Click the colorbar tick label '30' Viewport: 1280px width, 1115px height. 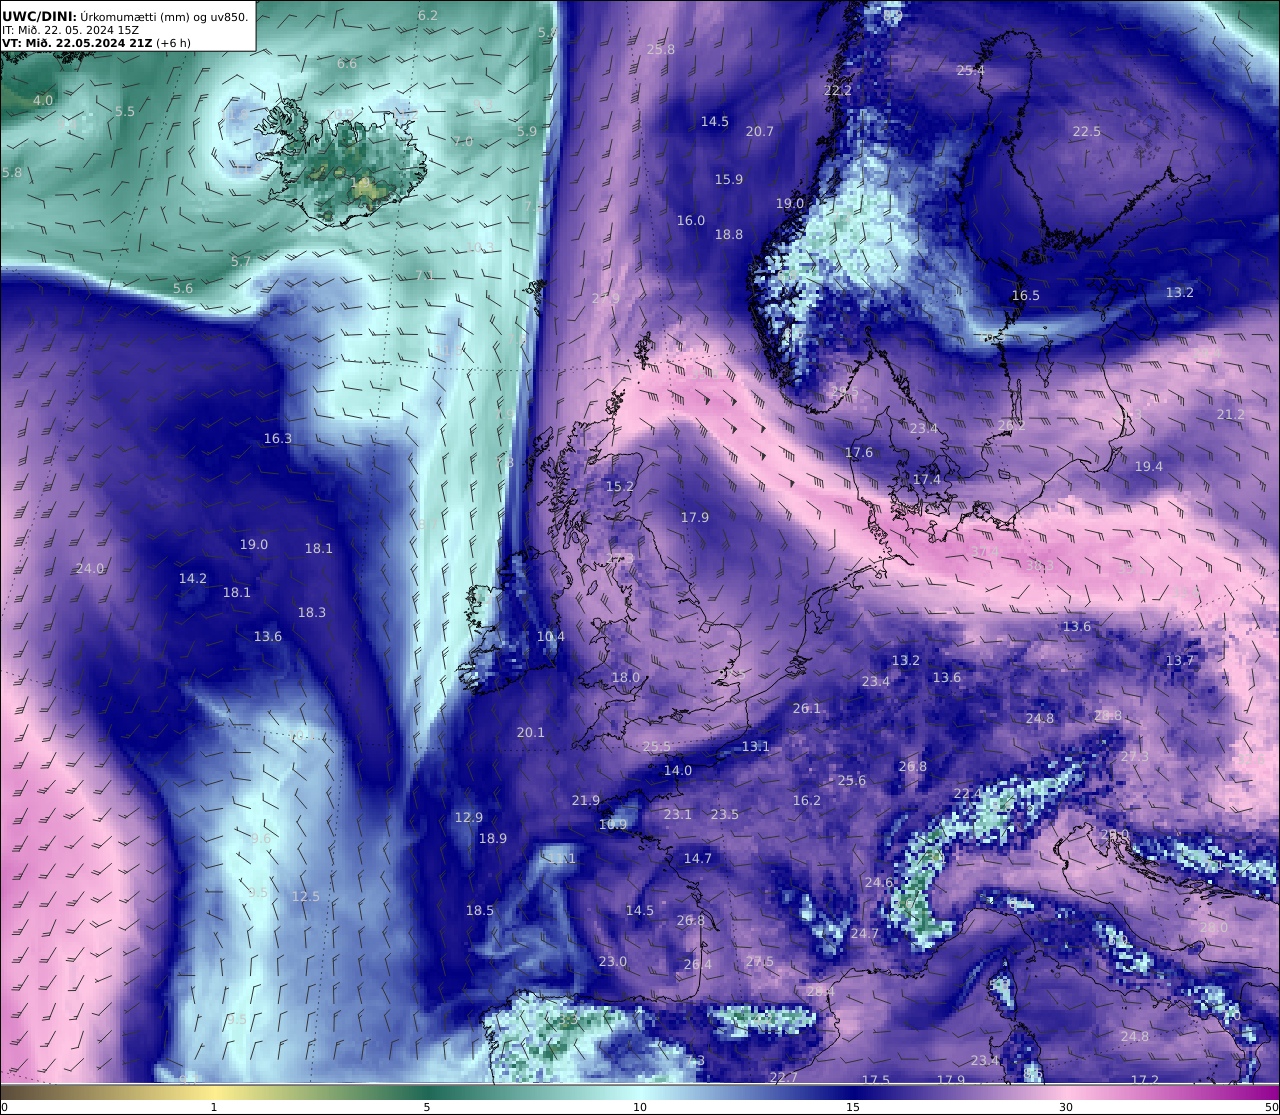coord(1066,1107)
